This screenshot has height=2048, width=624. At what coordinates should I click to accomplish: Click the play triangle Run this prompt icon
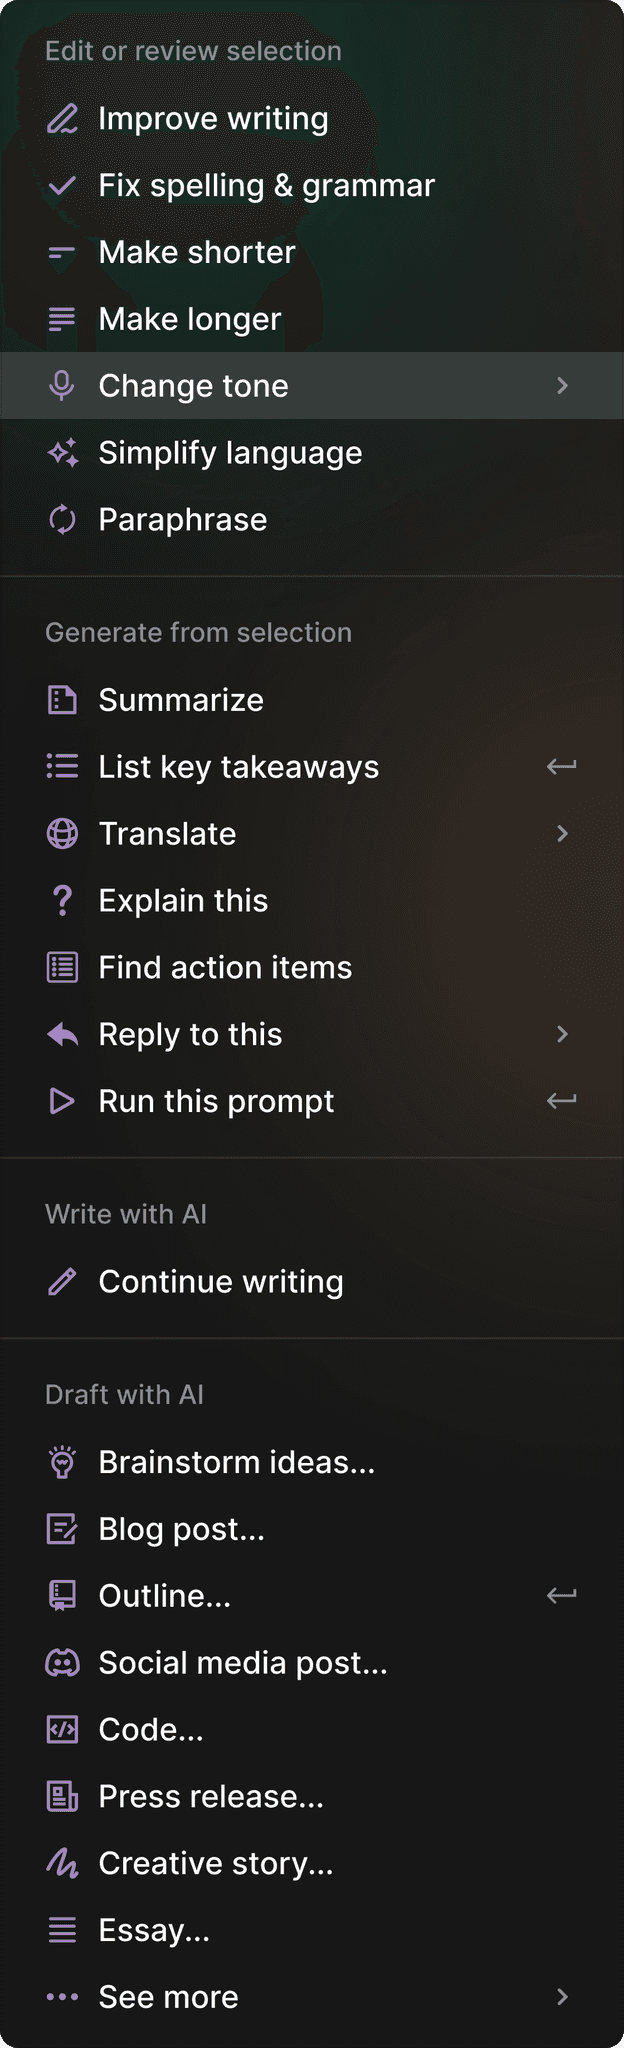pos(61,1100)
